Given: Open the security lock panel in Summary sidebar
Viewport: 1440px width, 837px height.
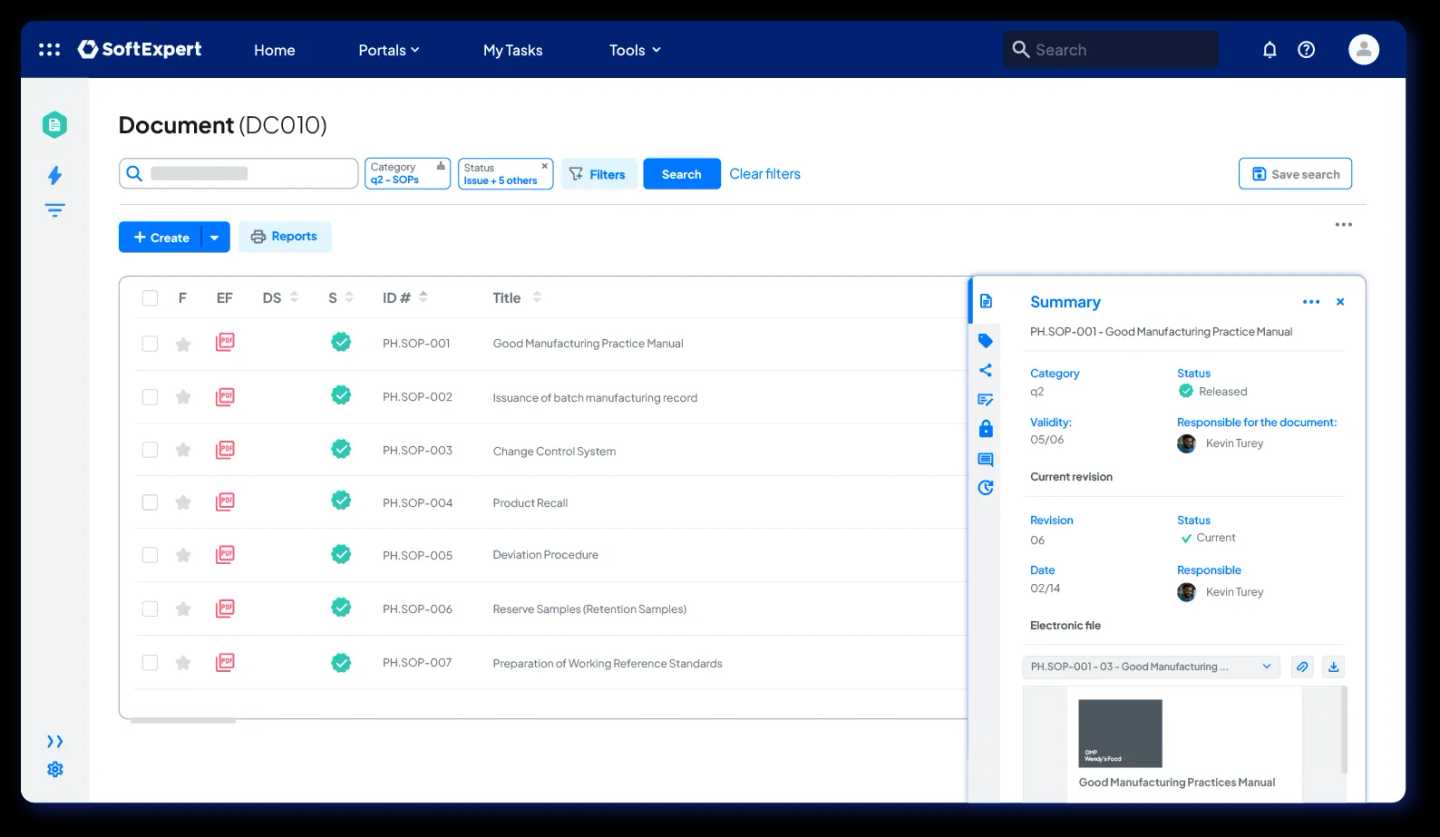Looking at the screenshot, I should (986, 428).
